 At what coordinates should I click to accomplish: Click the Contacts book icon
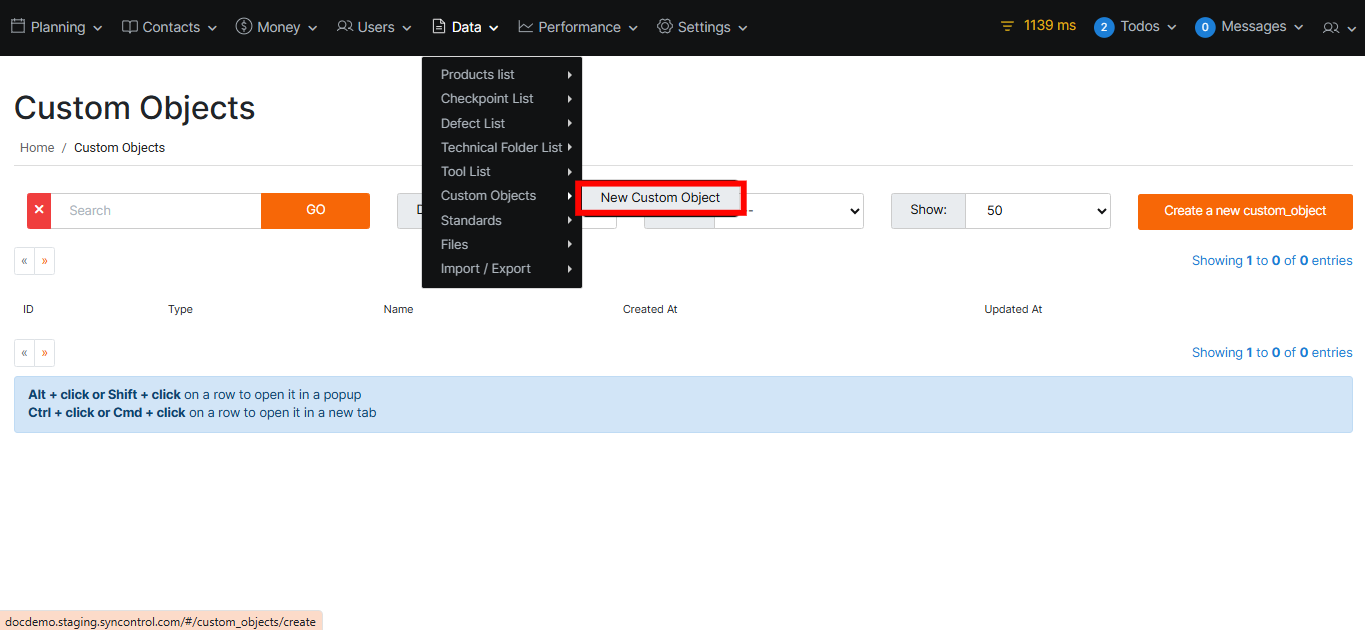point(129,27)
